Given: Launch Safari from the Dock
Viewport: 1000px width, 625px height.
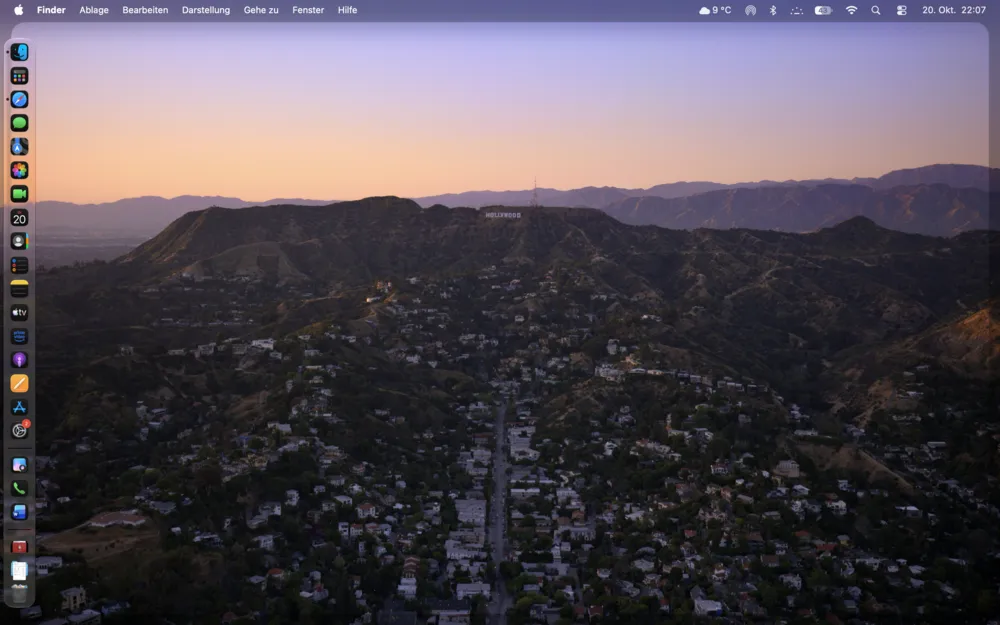Looking at the screenshot, I should click(x=19, y=99).
